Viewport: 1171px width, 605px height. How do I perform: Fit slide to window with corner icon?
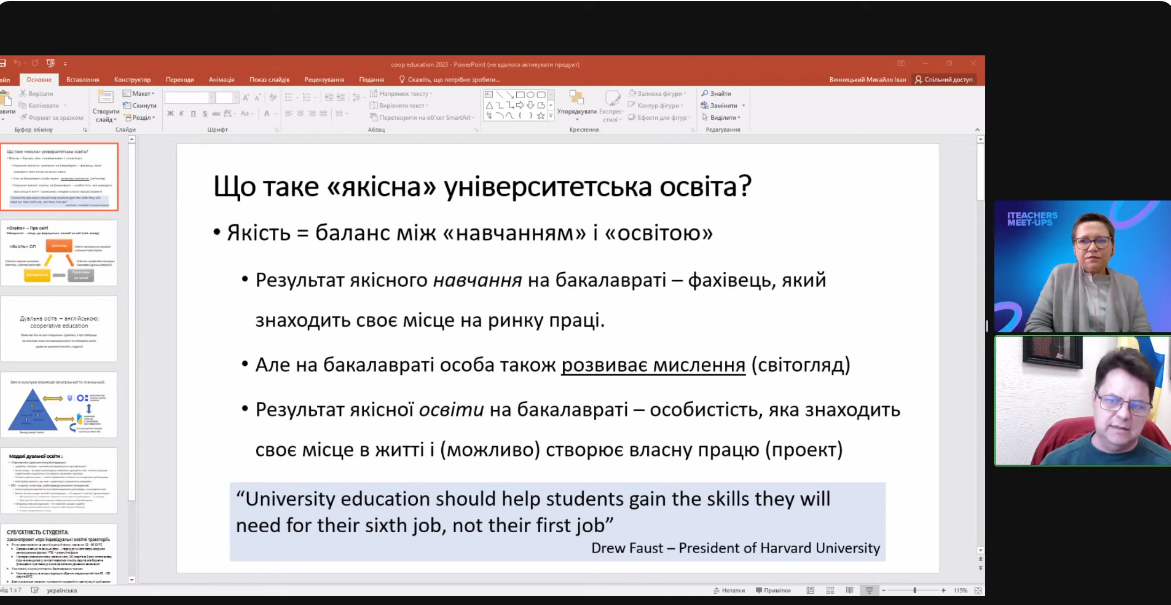coord(978,590)
